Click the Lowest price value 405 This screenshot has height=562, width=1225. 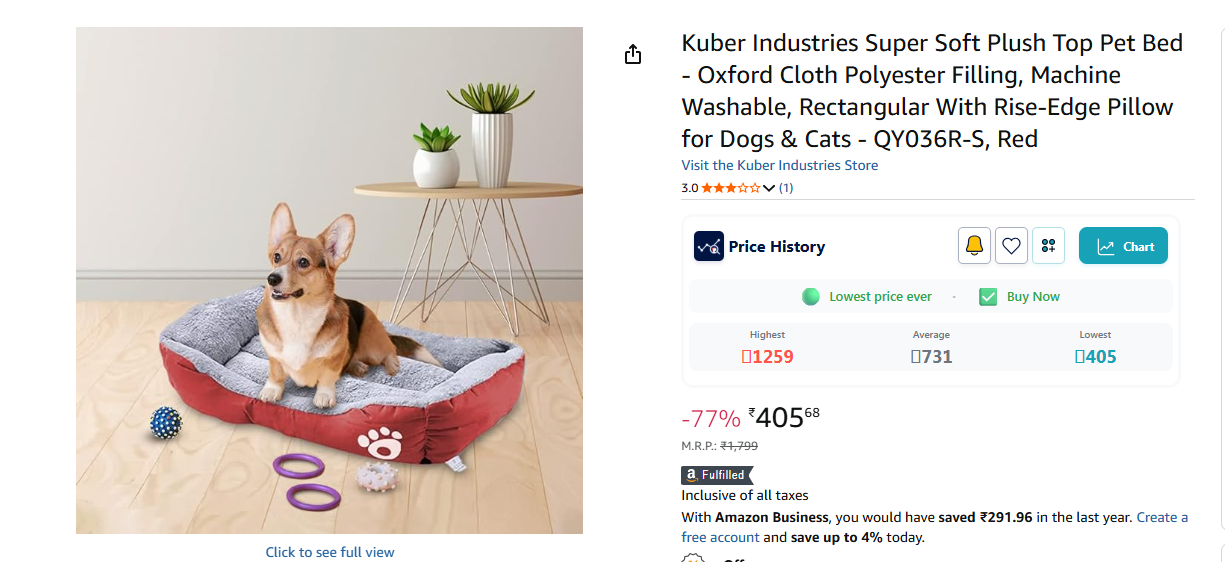point(1095,357)
